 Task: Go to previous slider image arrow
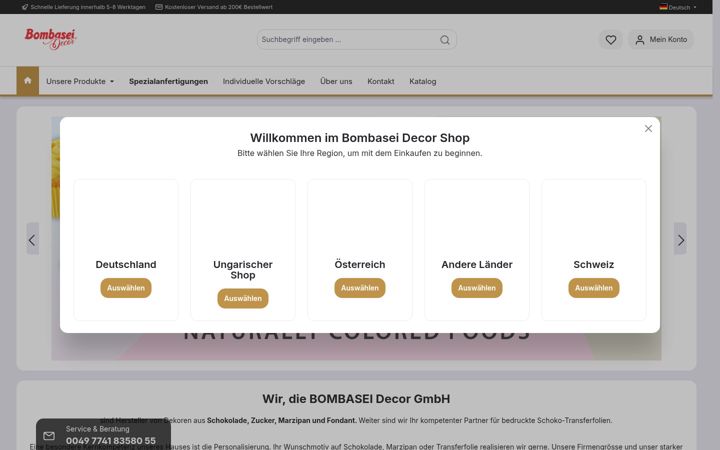pos(32,239)
